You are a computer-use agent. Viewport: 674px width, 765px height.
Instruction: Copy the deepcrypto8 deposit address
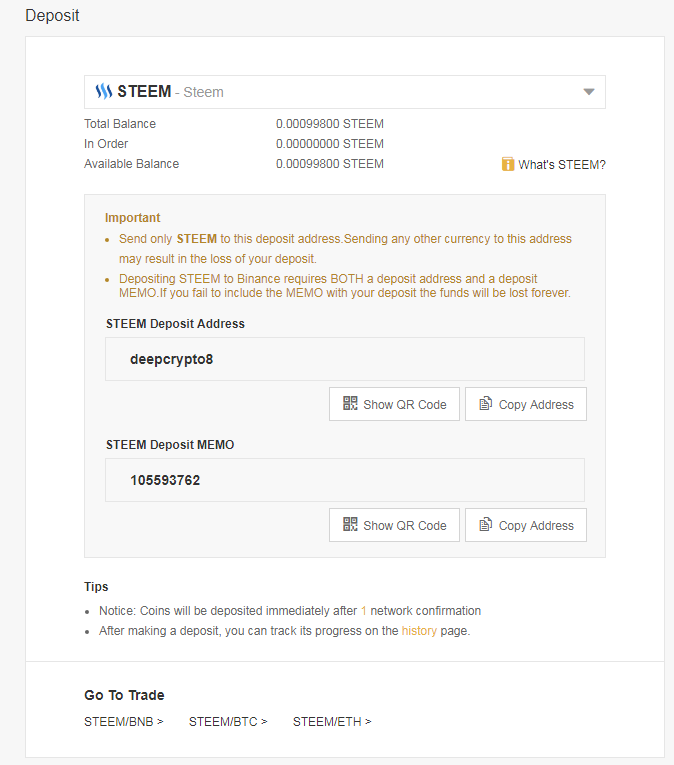(526, 404)
